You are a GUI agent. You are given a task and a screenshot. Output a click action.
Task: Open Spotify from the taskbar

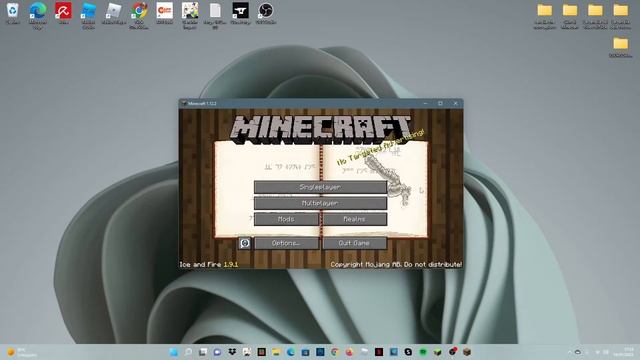pyautogui.click(x=423, y=352)
